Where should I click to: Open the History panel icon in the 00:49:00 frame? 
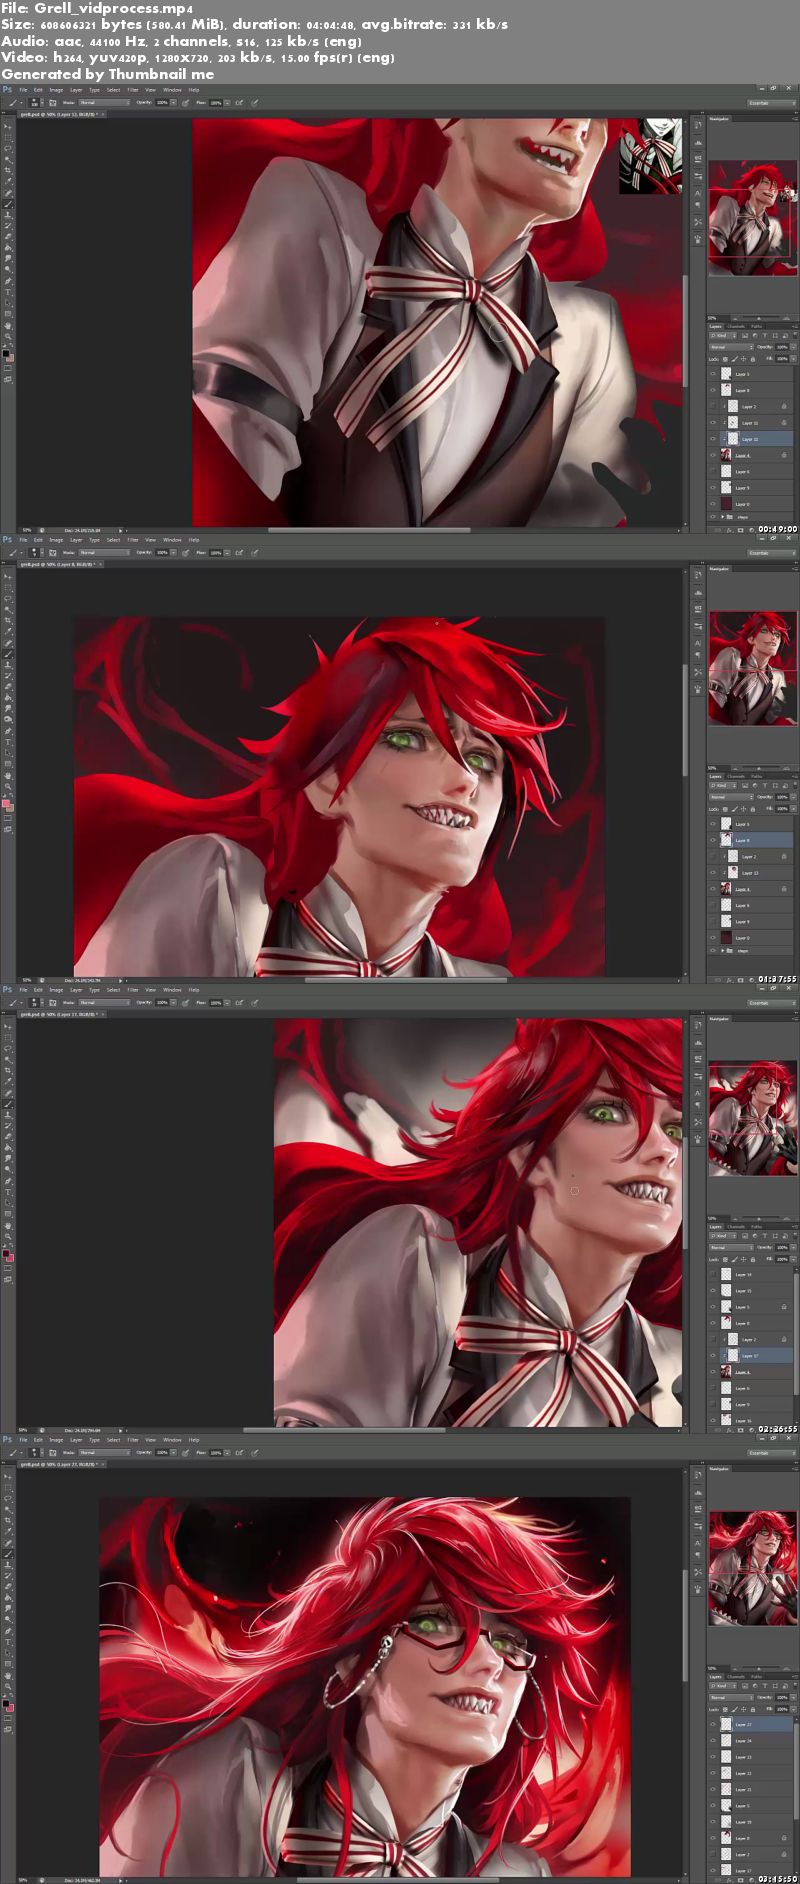(x=698, y=125)
